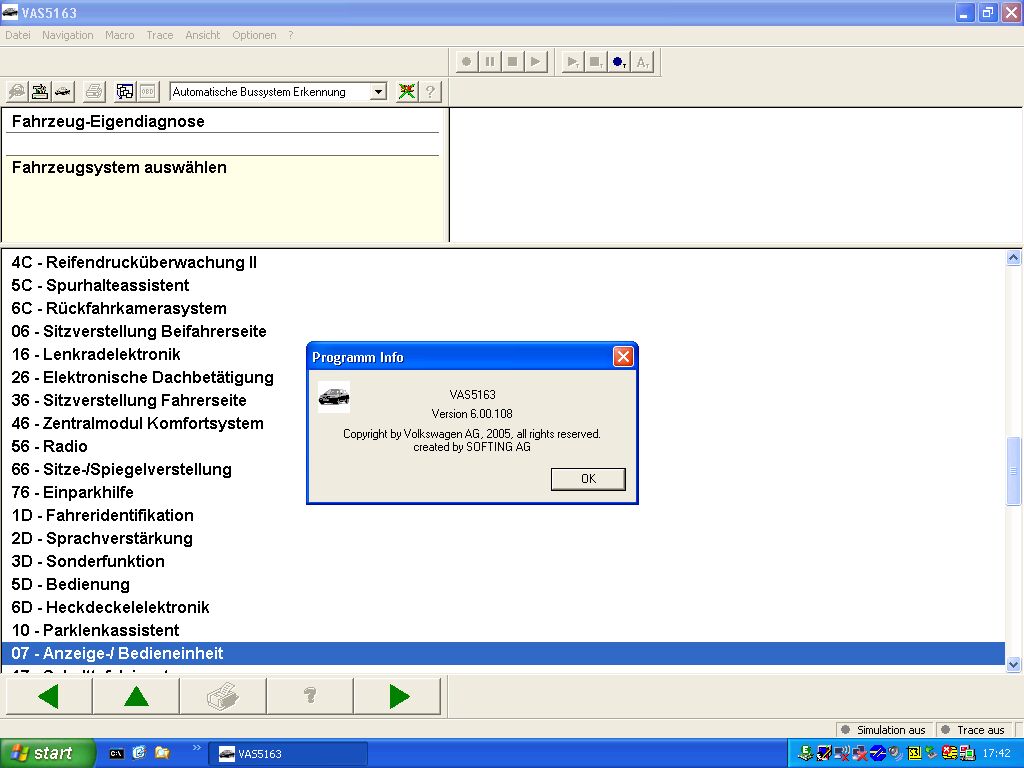Click the printer button in the bottom navigation bar

tap(223, 696)
